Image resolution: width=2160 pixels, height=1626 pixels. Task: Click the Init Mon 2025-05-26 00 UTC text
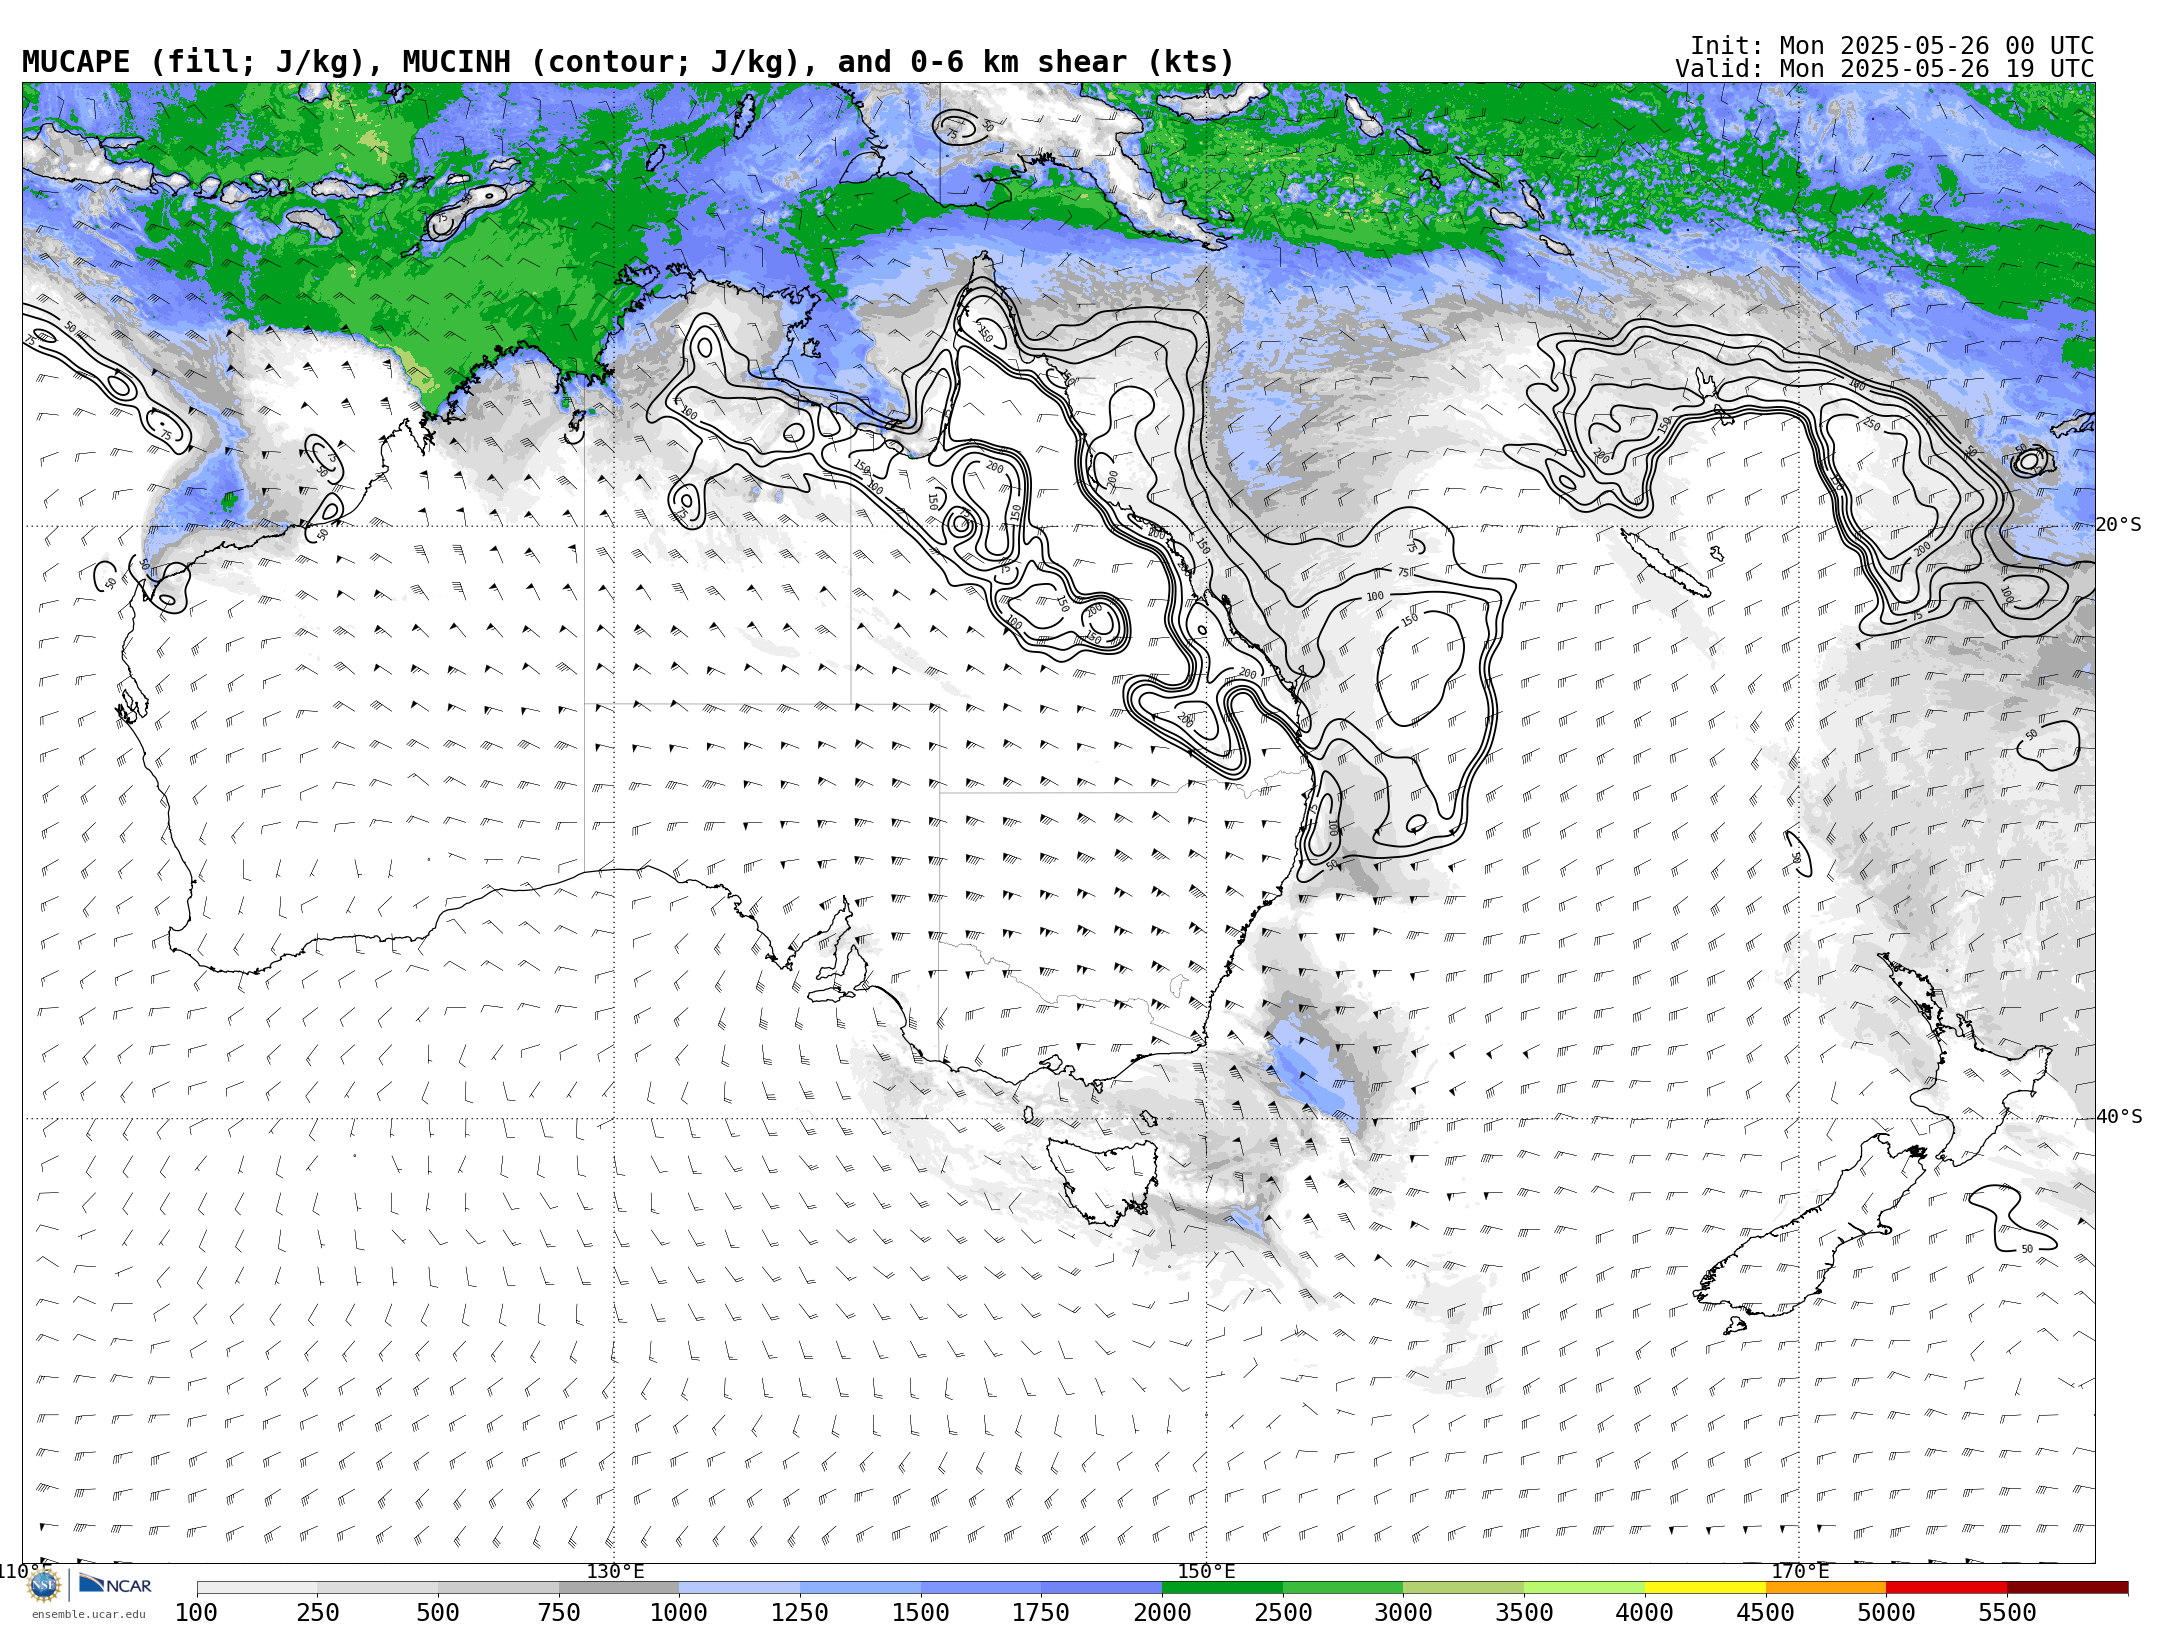point(1892,46)
